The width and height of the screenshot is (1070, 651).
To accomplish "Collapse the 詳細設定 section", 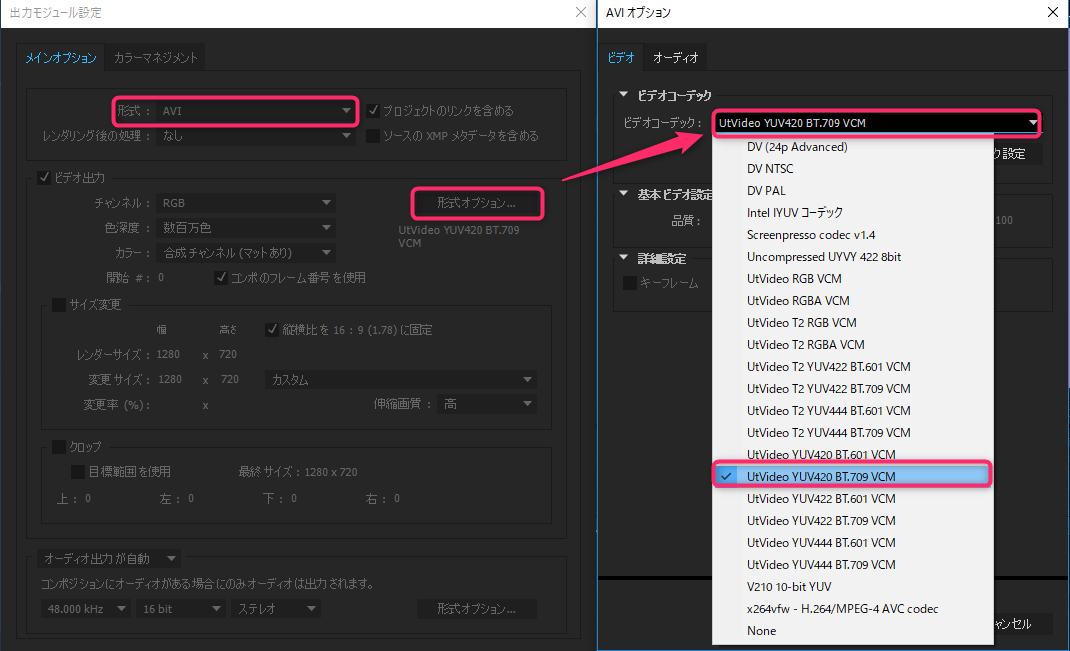I will (x=625, y=257).
